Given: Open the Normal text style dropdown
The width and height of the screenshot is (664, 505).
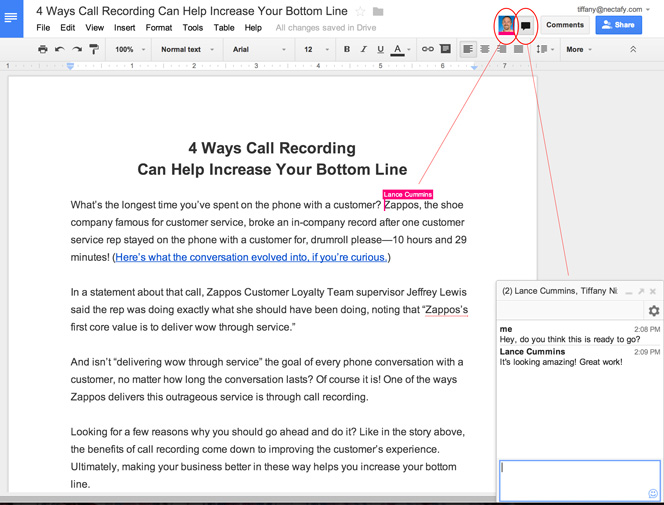Looking at the screenshot, I should pos(187,49).
